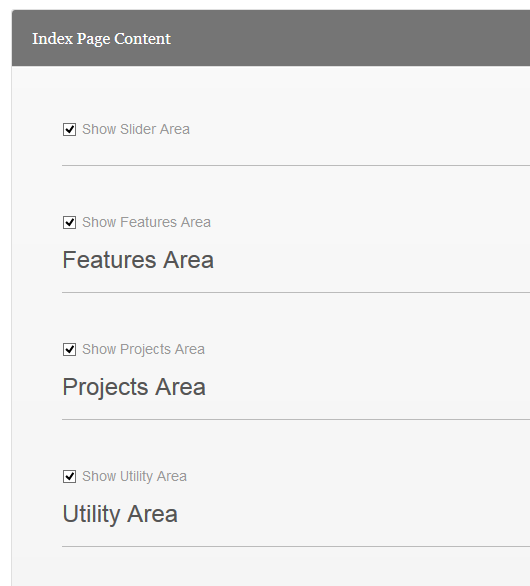This screenshot has width=530, height=586.
Task: Click the large 'Utility Area' heading
Action: pyautogui.click(x=120, y=514)
